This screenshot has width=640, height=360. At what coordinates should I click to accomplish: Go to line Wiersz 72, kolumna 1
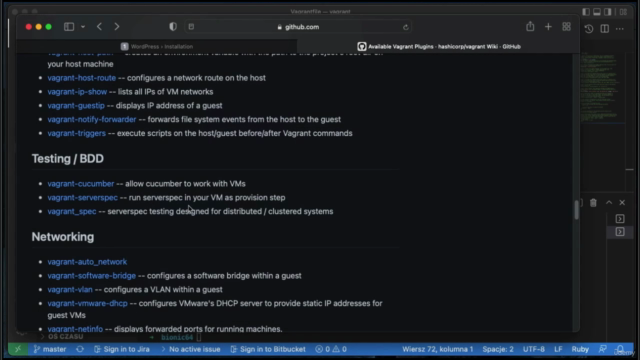[x=438, y=349]
